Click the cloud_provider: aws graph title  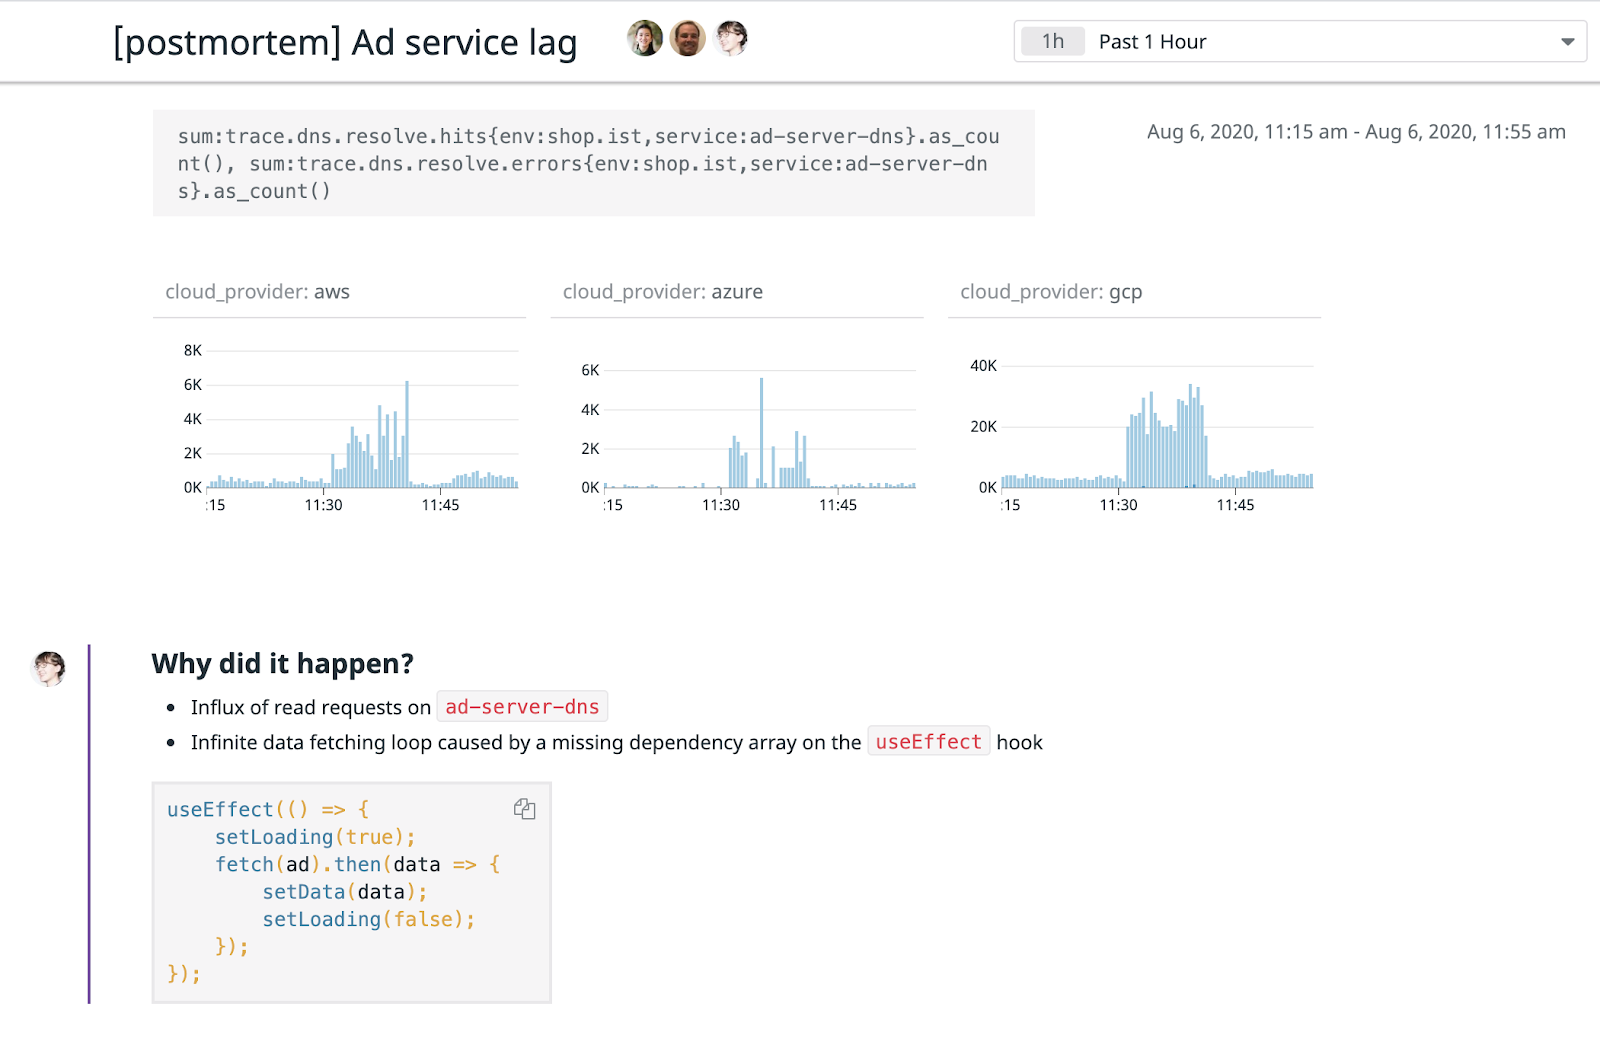tap(257, 292)
